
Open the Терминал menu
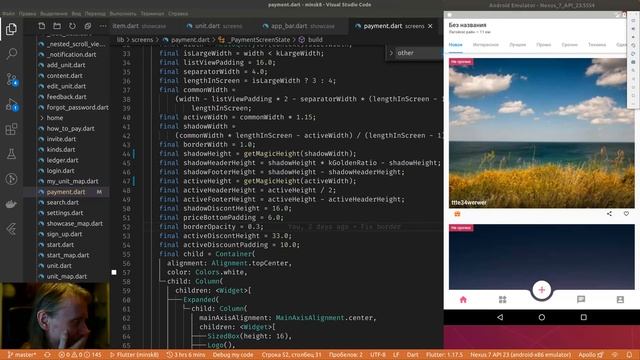[152, 13]
